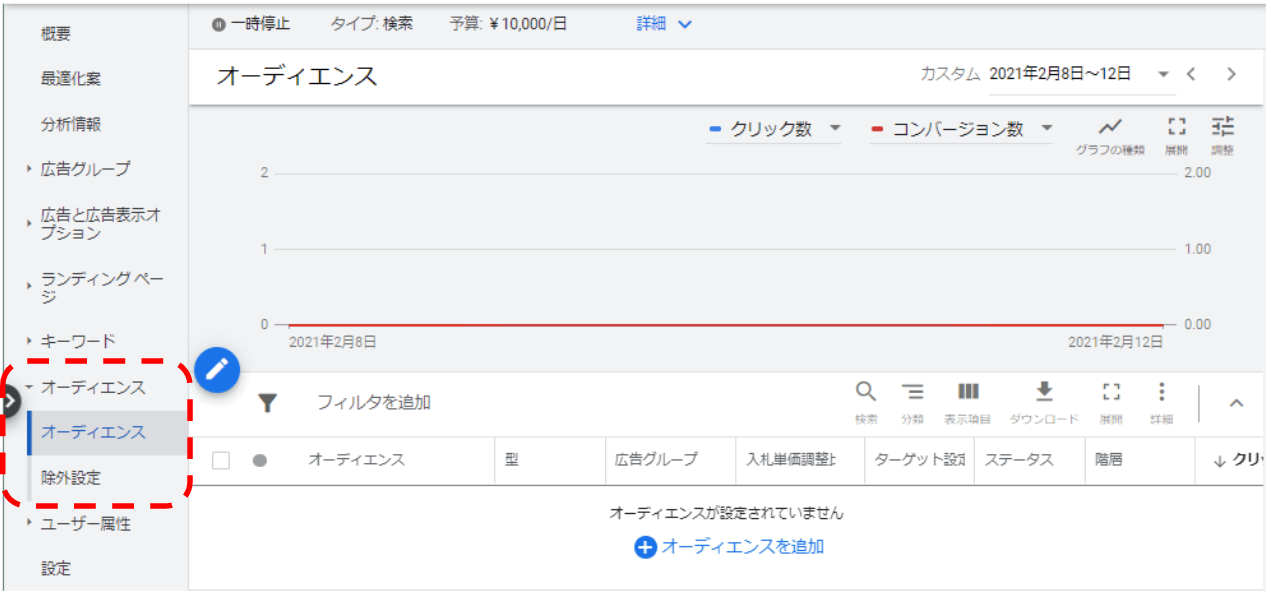Open the custom date range dropdown
This screenshot has width=1271, height=595.
(x=1163, y=74)
